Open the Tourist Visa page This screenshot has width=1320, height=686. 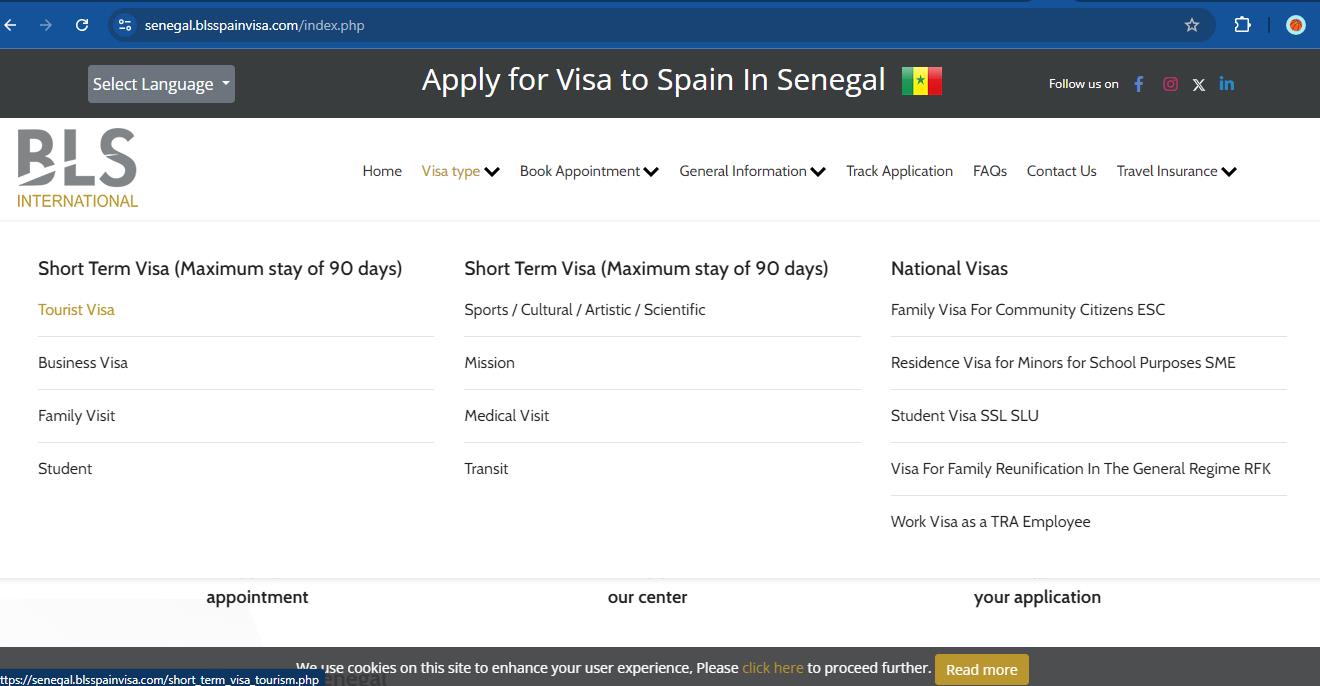(76, 309)
